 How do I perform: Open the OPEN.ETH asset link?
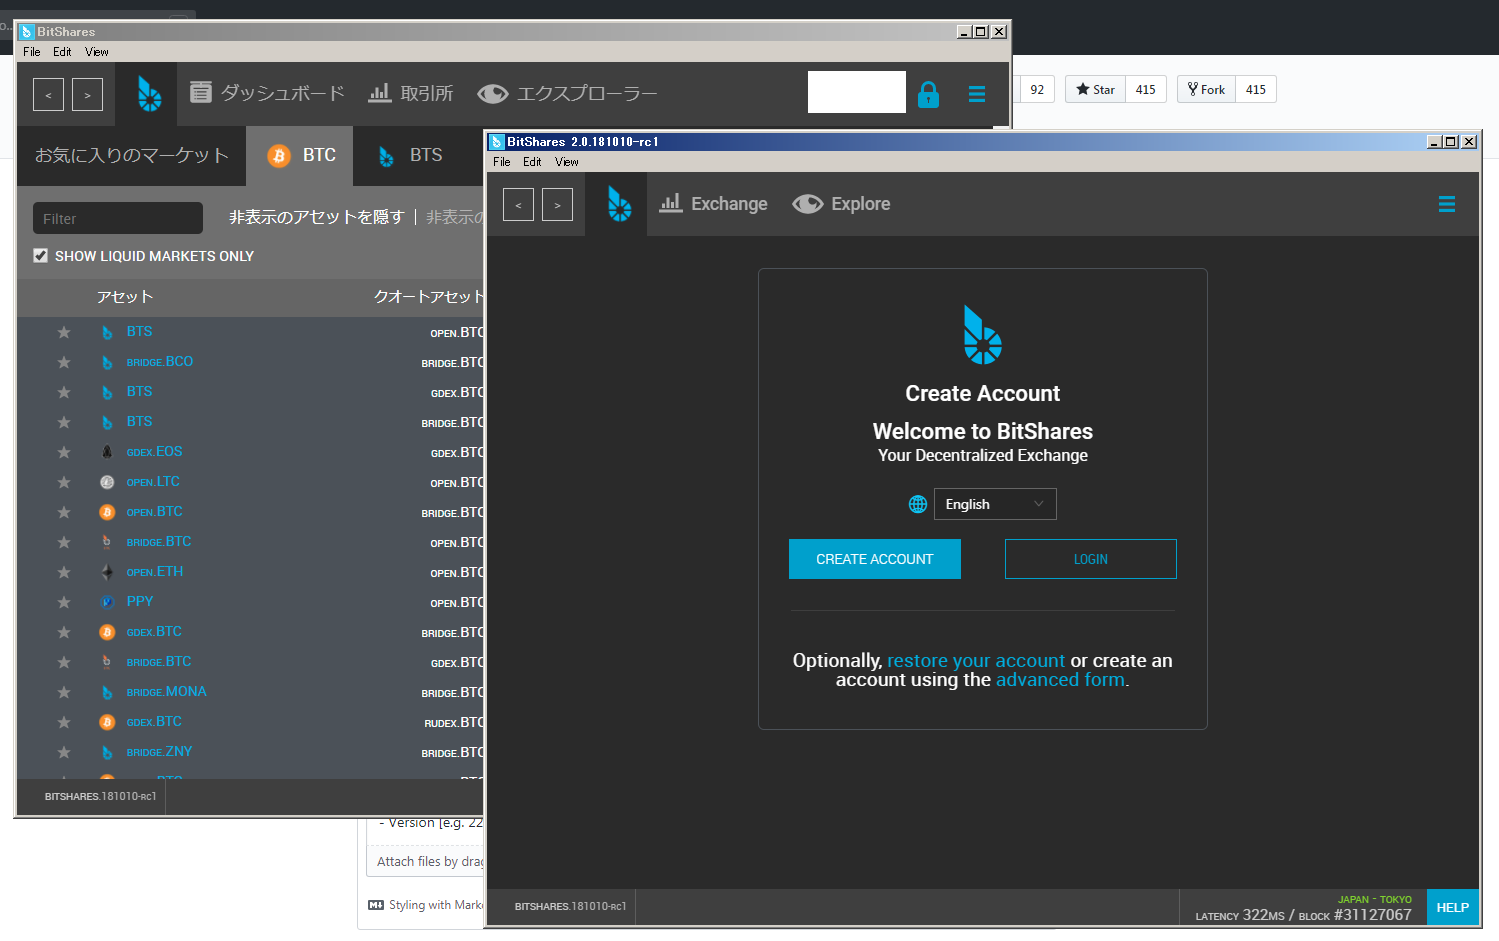[x=155, y=572]
